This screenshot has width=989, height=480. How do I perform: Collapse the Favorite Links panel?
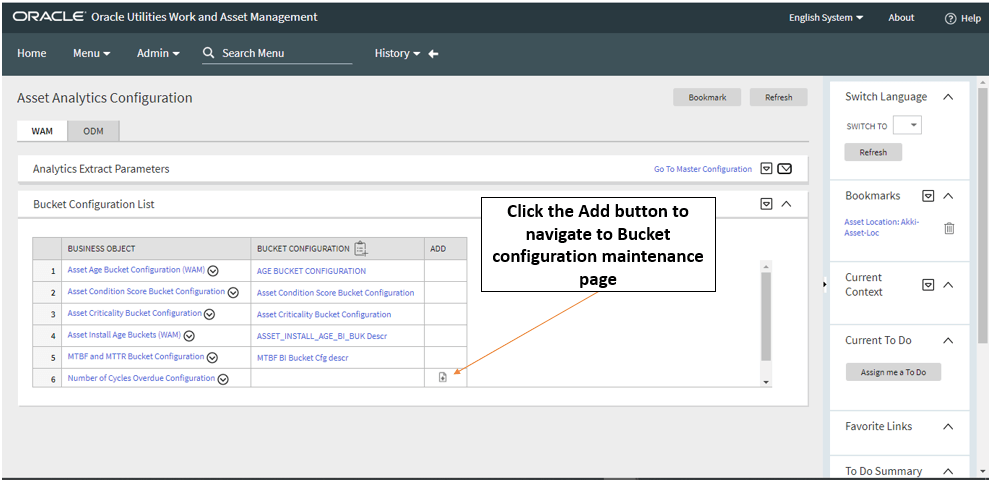(947, 426)
